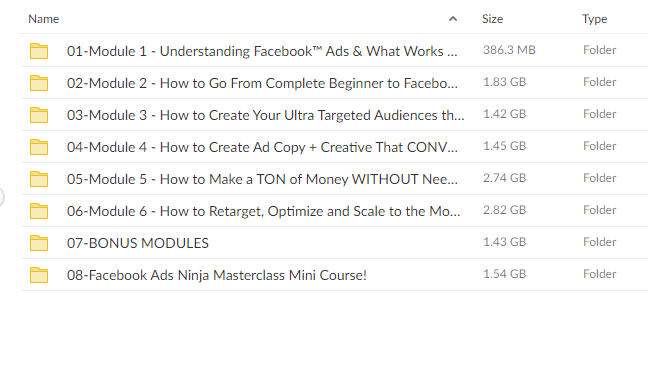Open the 07-BONUS MODULES folder name
Image resolution: width=648 pixels, height=378 pixels.
coord(138,243)
